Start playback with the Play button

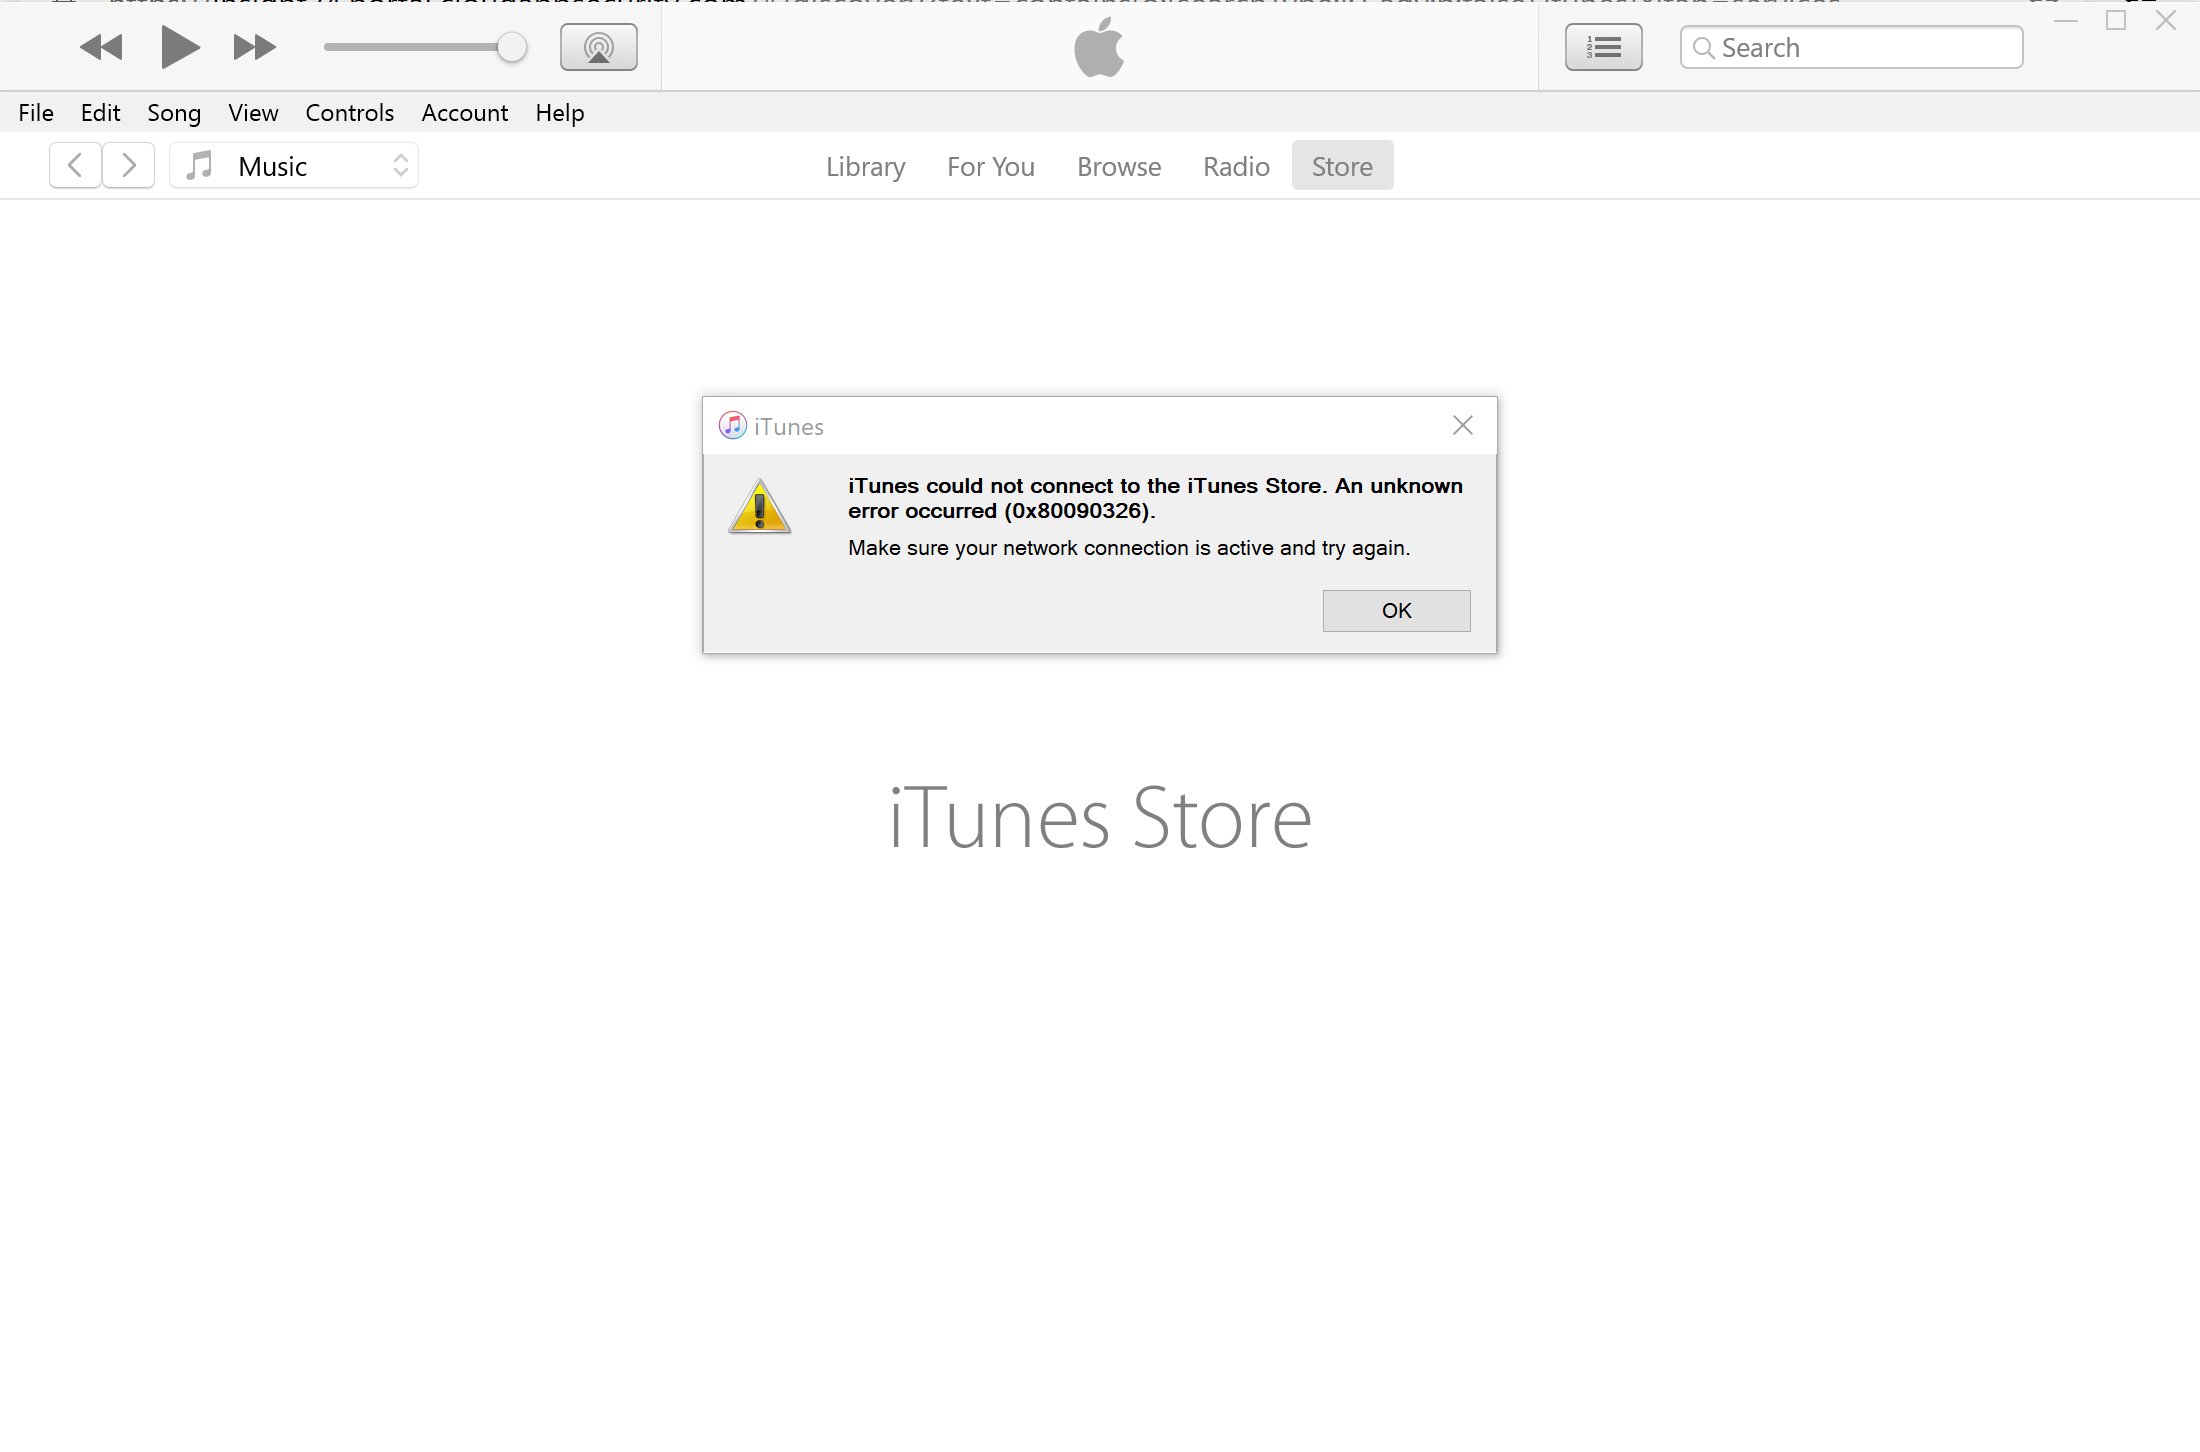[180, 47]
